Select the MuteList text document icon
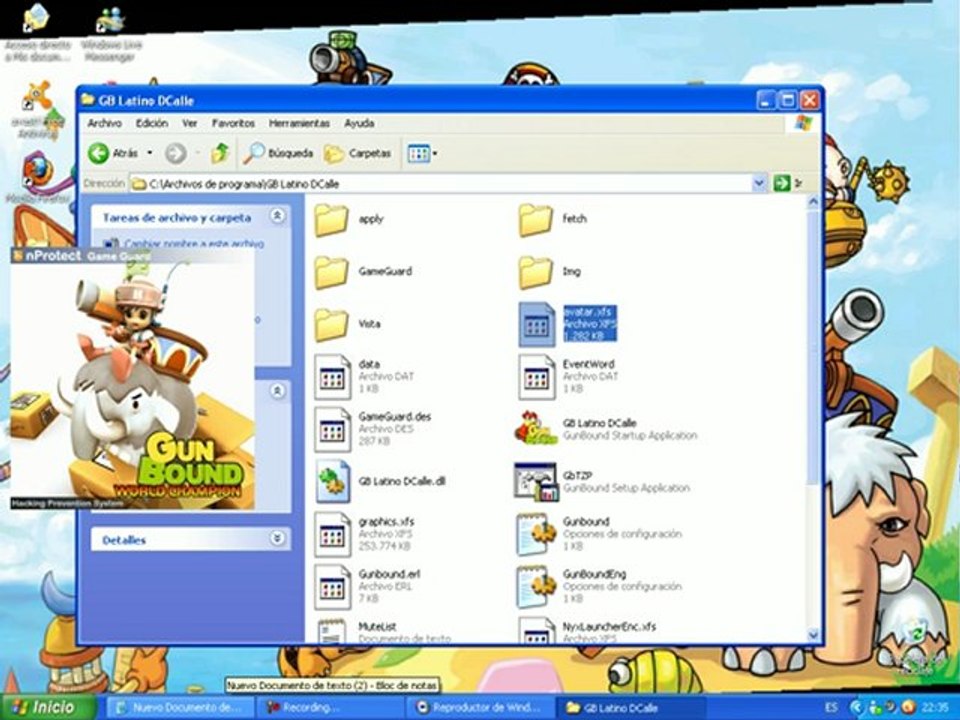This screenshot has width=960, height=720. tap(332, 631)
